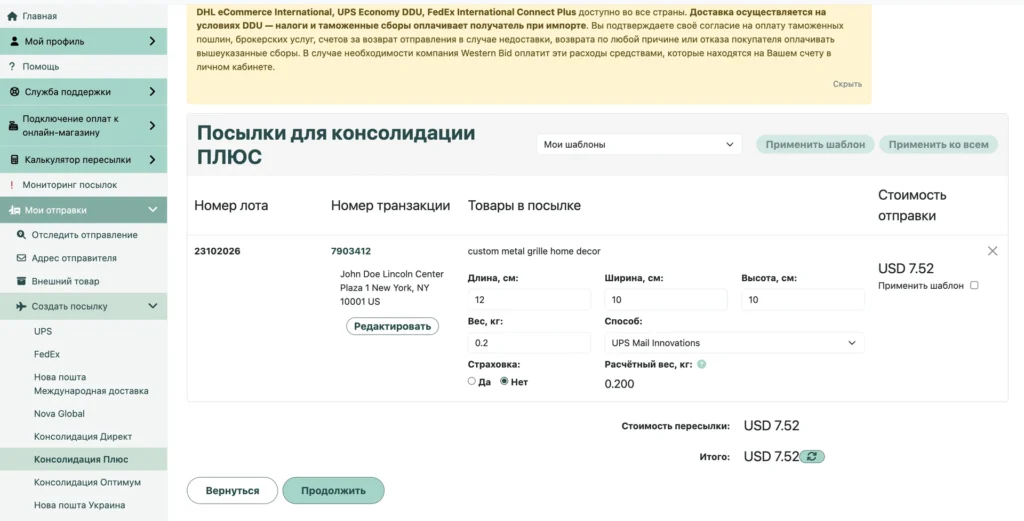Collapse Мои отправки chevron
This screenshot has width=1024, height=521.
click(x=152, y=210)
